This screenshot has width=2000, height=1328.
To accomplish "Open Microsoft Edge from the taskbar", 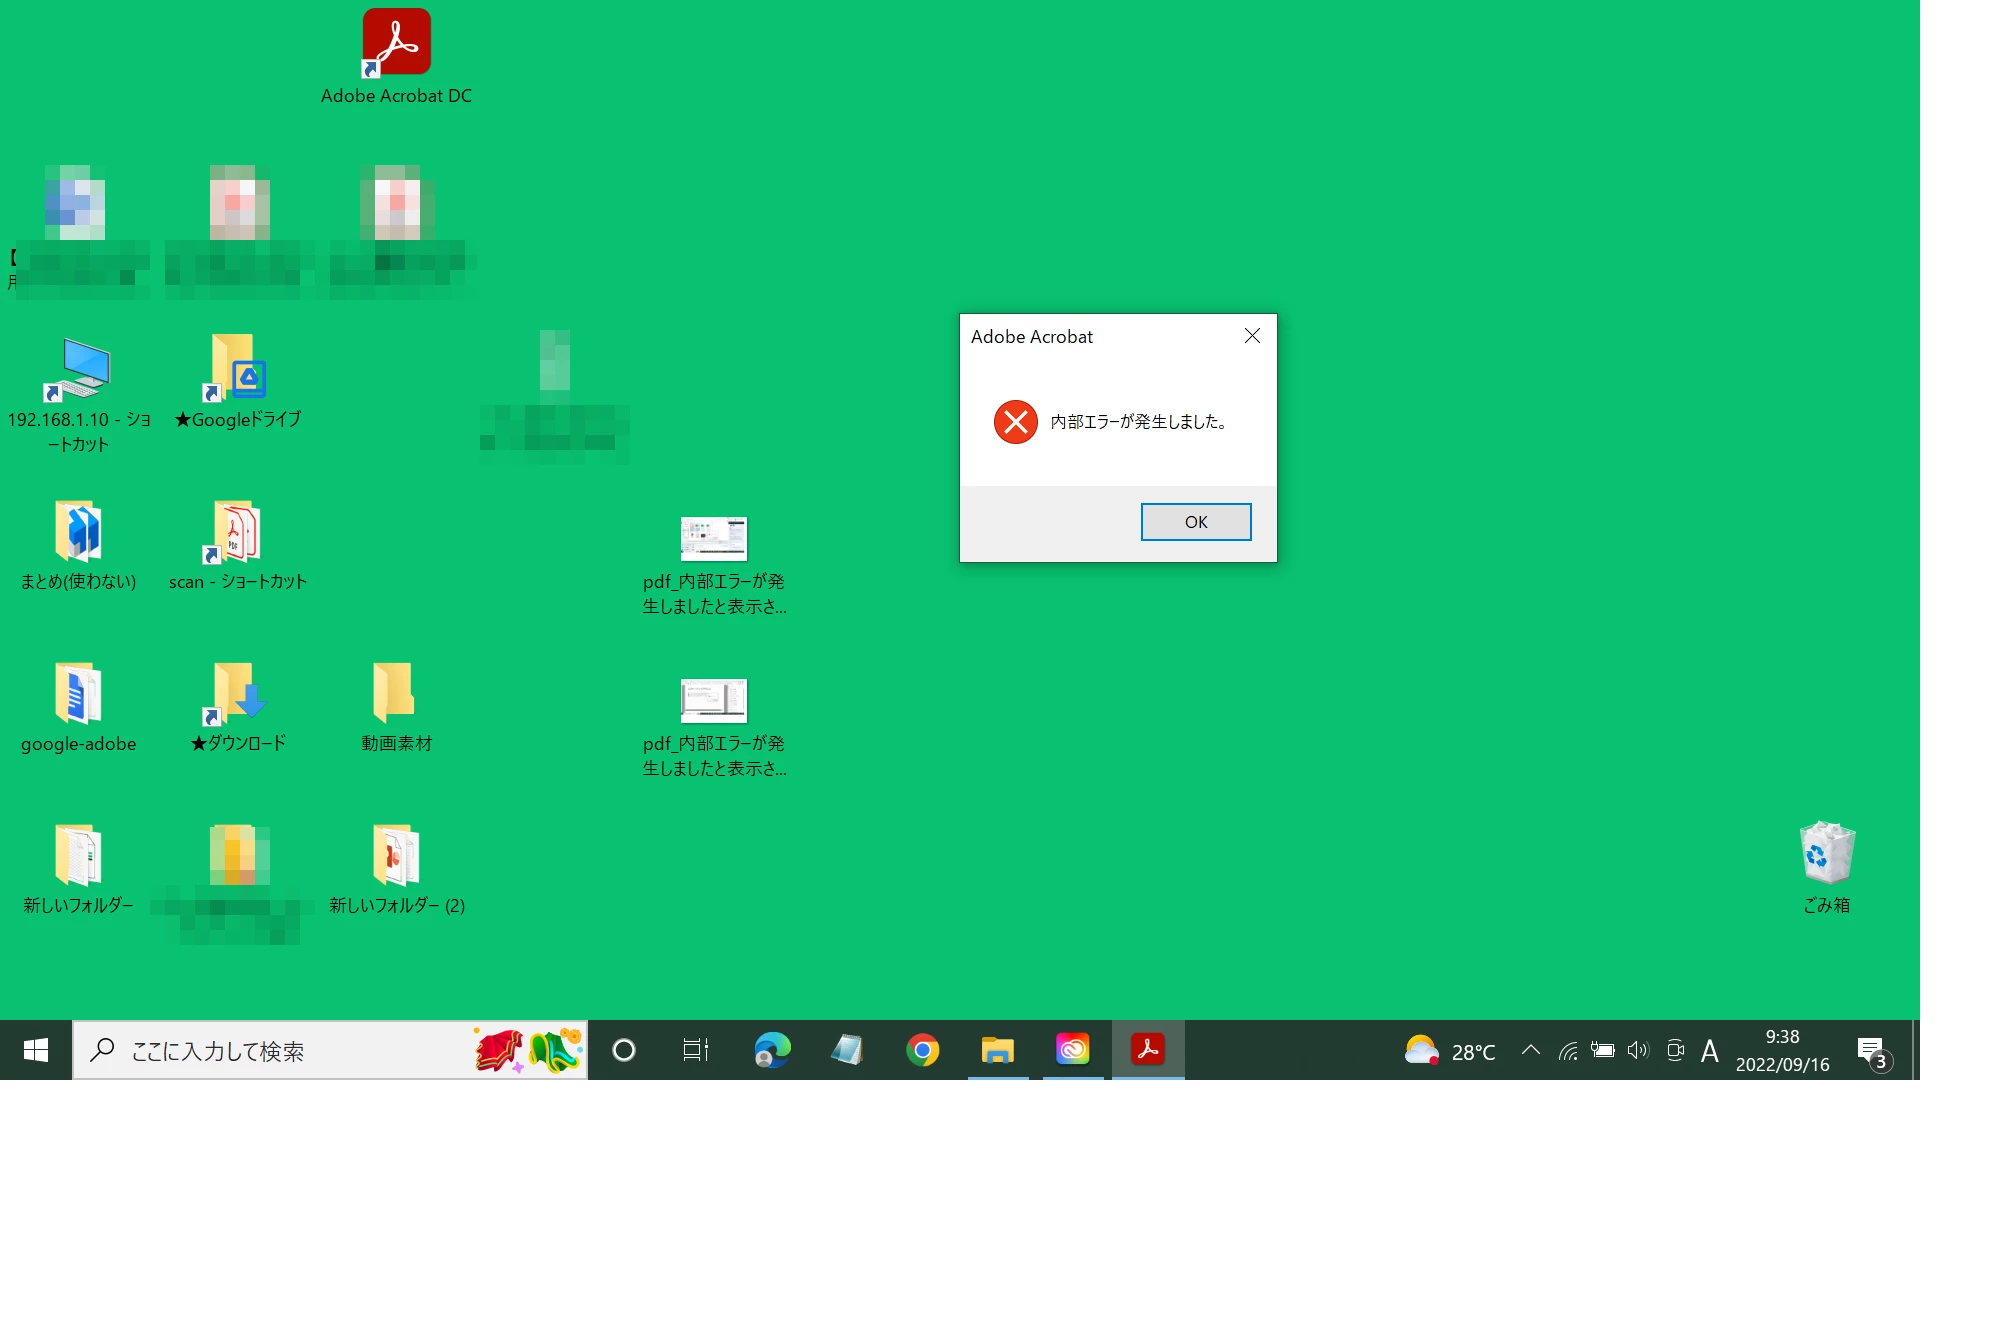I will pyautogui.click(x=772, y=1050).
